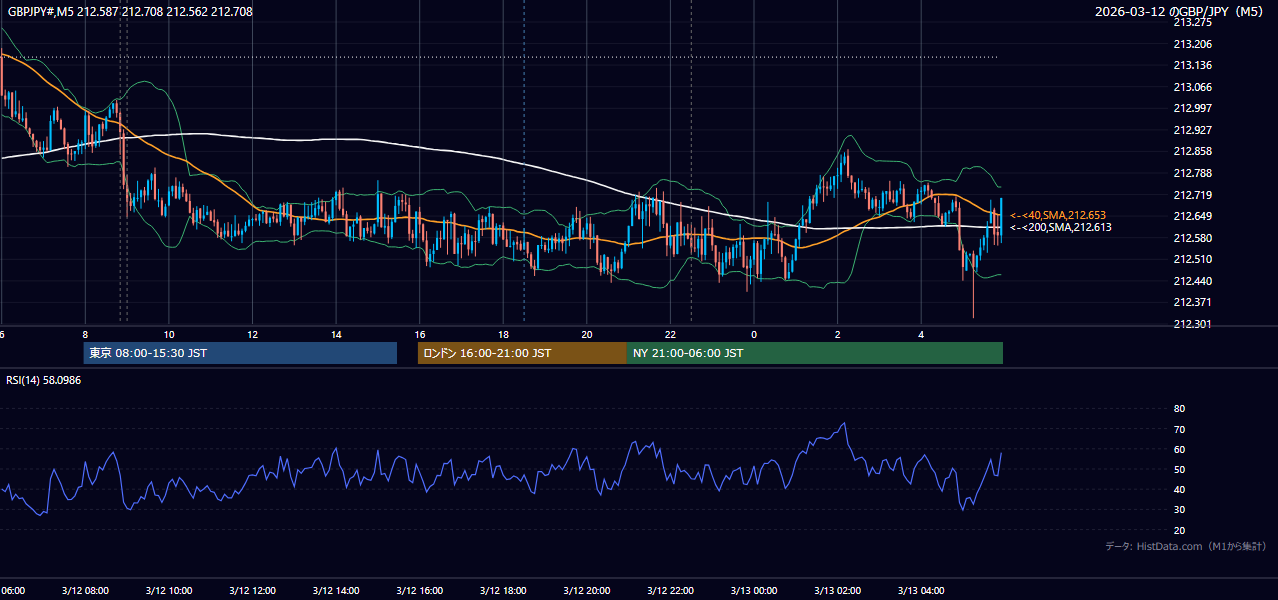This screenshot has height=600, width=1278.
Task: Click RSI scale value 20
Action: [1179, 530]
